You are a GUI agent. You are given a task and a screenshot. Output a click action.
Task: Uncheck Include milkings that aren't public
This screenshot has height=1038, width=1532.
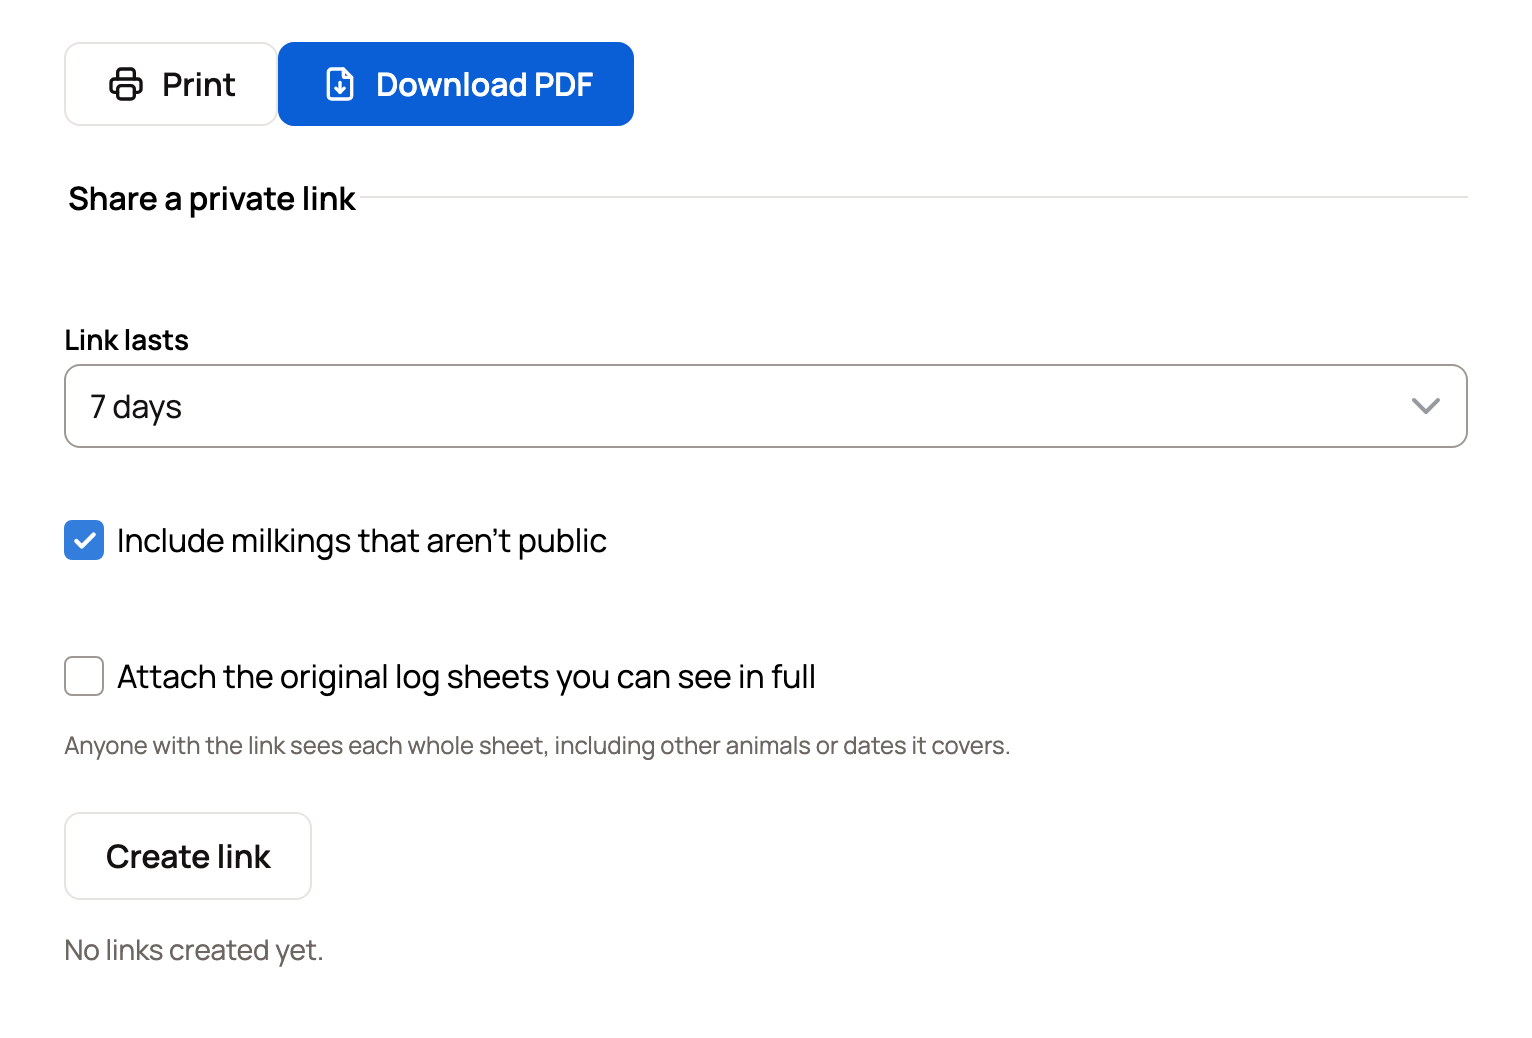tap(84, 540)
